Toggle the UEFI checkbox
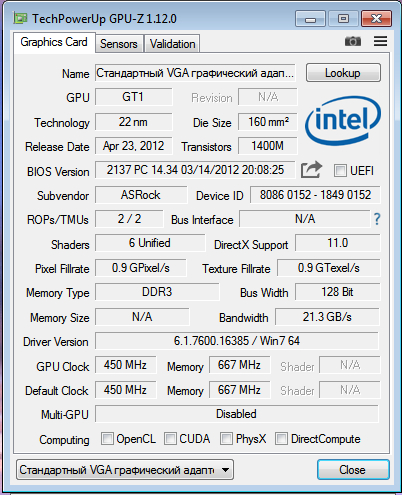 (340, 171)
